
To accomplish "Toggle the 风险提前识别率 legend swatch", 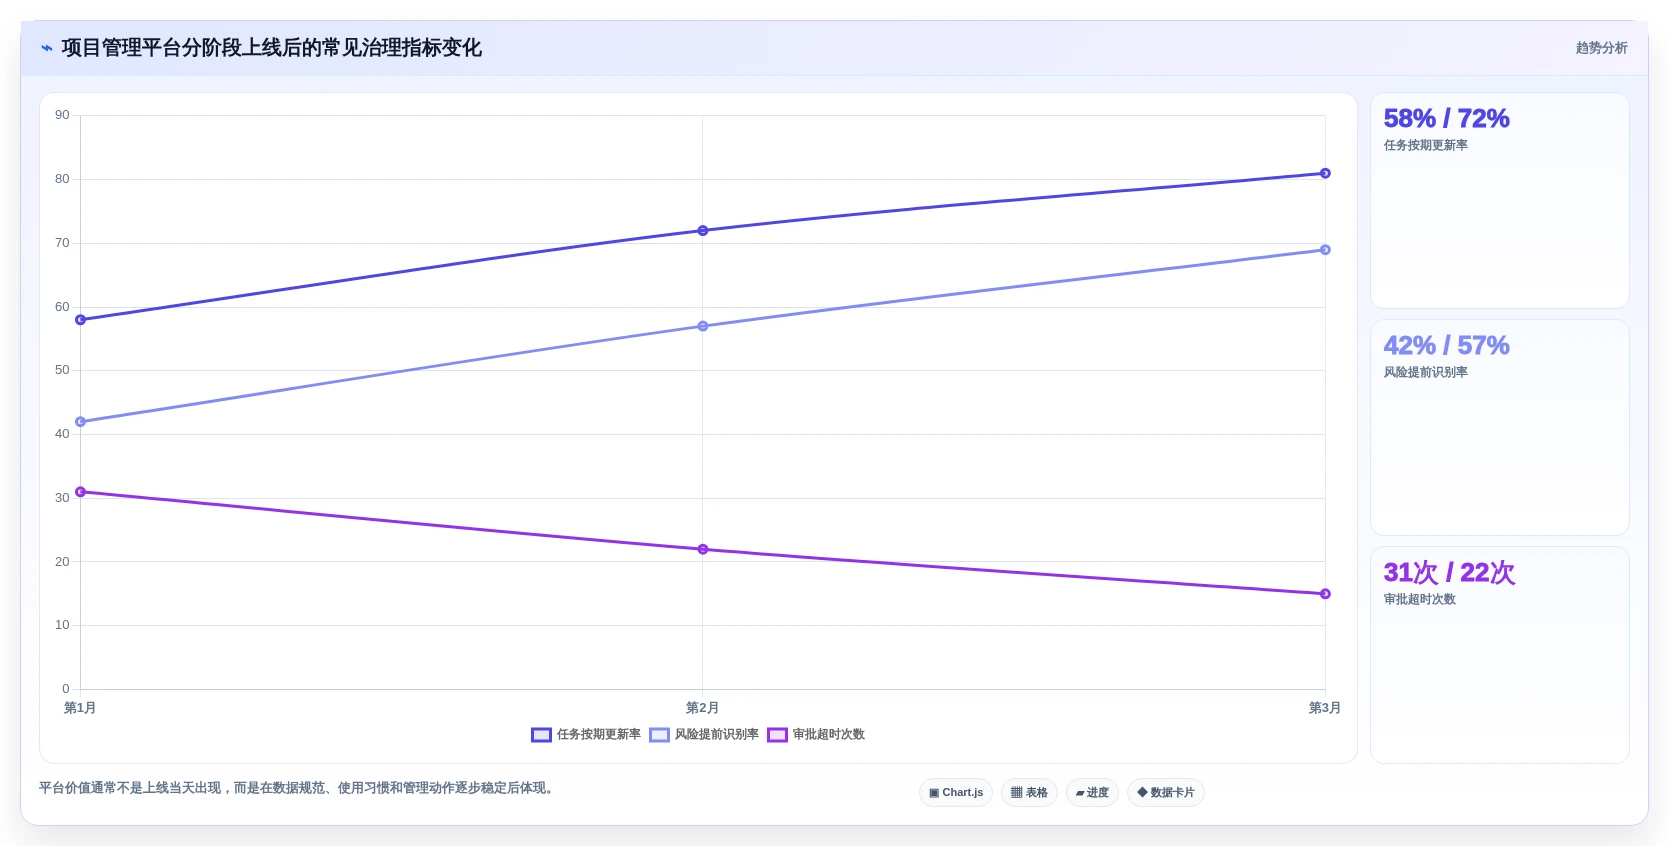I will [659, 735].
